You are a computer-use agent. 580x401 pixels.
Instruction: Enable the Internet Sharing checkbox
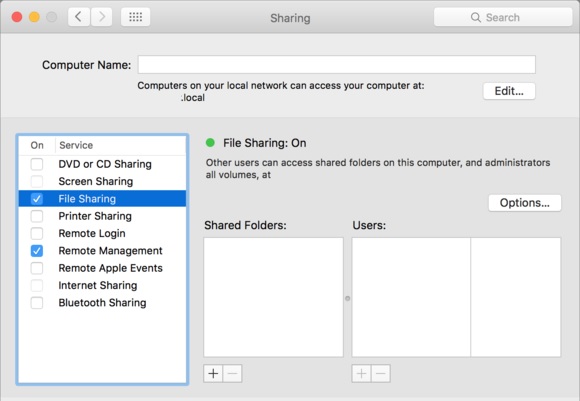(37, 286)
